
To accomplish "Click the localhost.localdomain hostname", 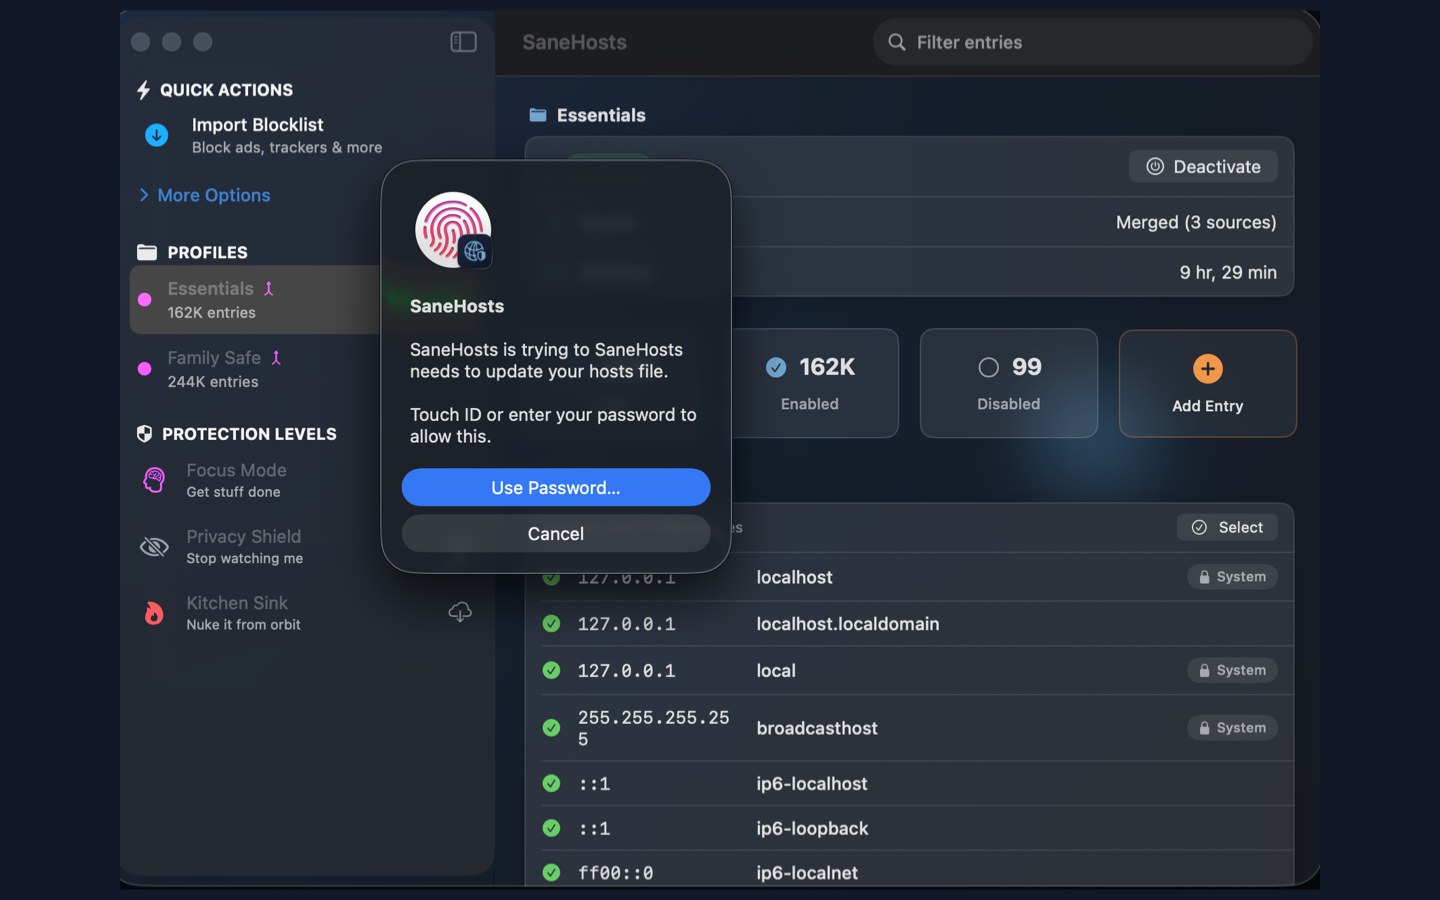I will pos(848,624).
